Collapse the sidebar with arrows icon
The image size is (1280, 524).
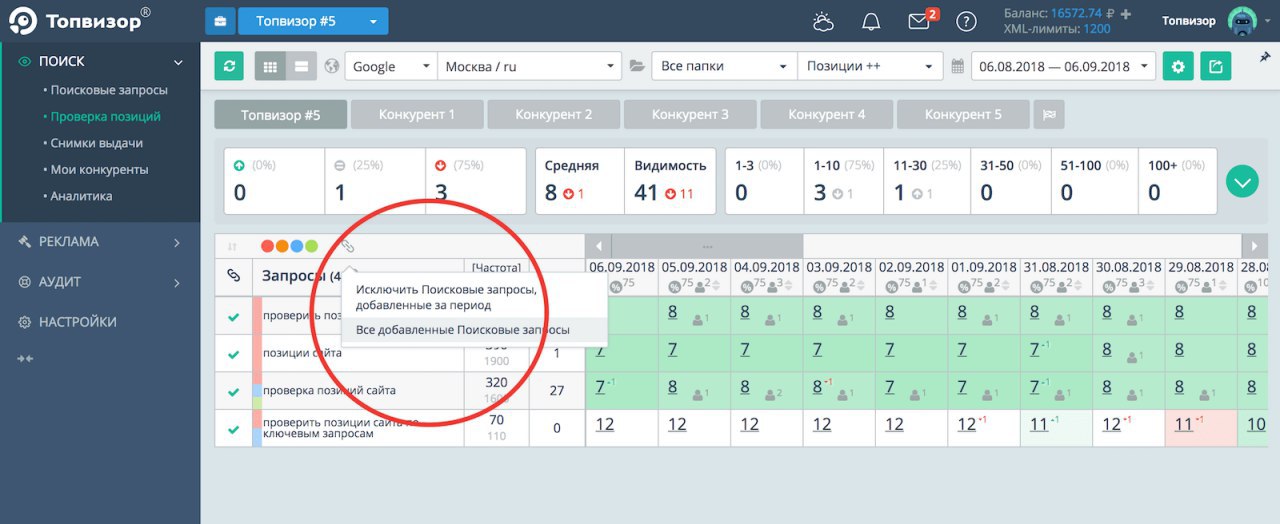tap(26, 358)
